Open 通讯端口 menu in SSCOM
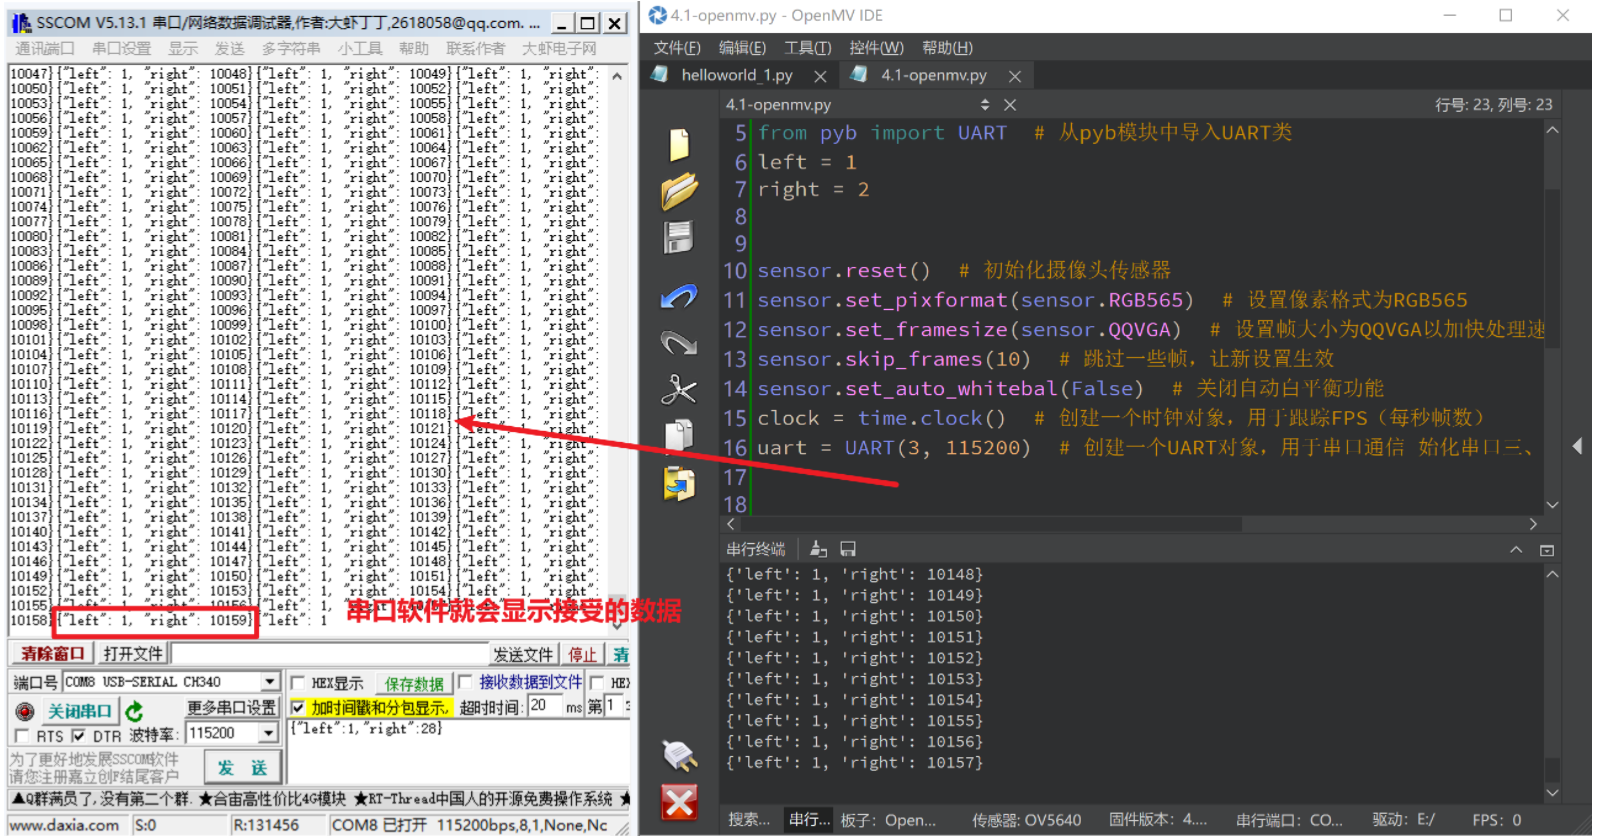The width and height of the screenshot is (1600, 837). [45, 48]
